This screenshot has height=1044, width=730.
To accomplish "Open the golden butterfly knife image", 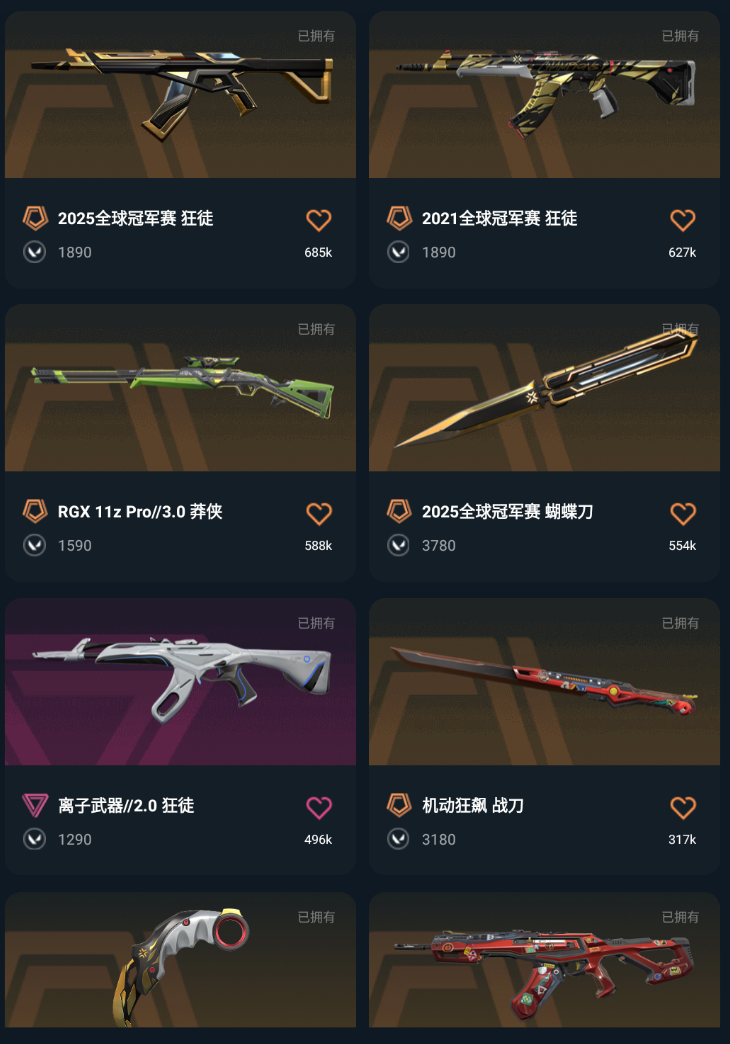I will click(544, 388).
